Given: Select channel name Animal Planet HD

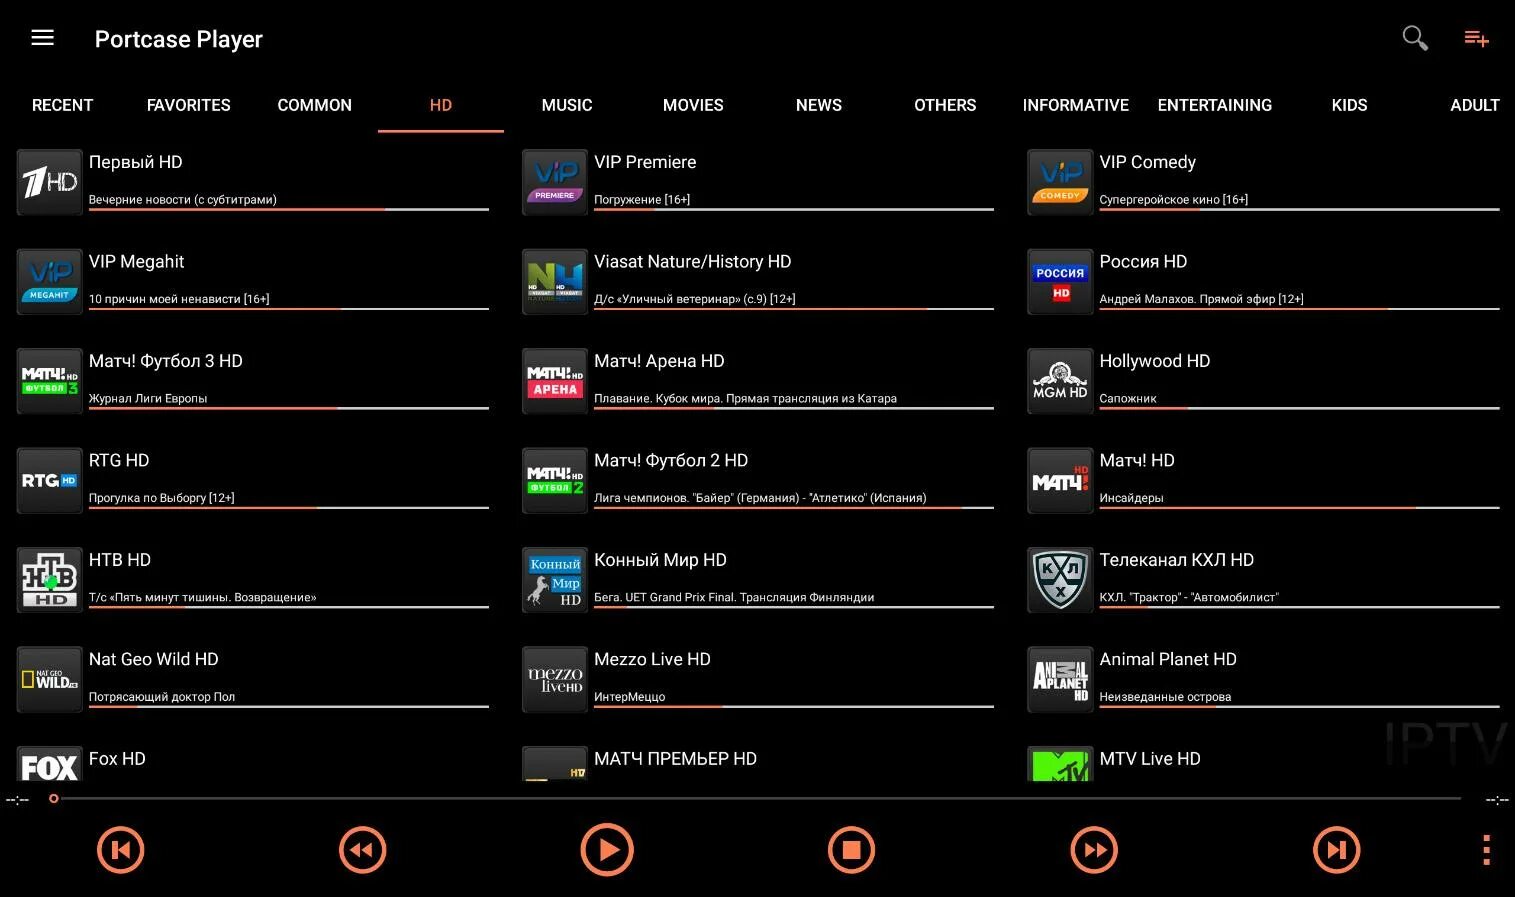Looking at the screenshot, I should pos(1168,659).
